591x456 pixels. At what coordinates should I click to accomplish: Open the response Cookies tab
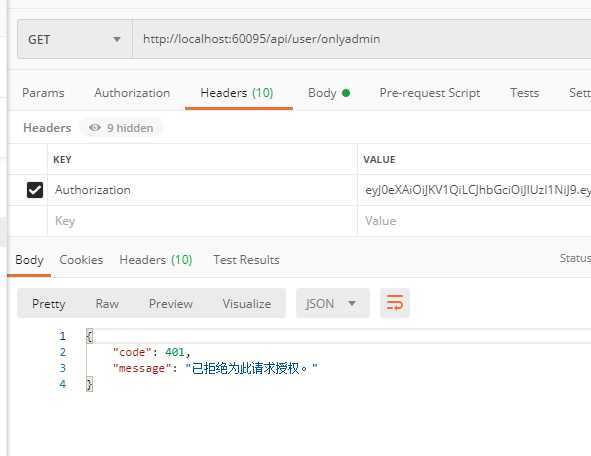pos(81,260)
